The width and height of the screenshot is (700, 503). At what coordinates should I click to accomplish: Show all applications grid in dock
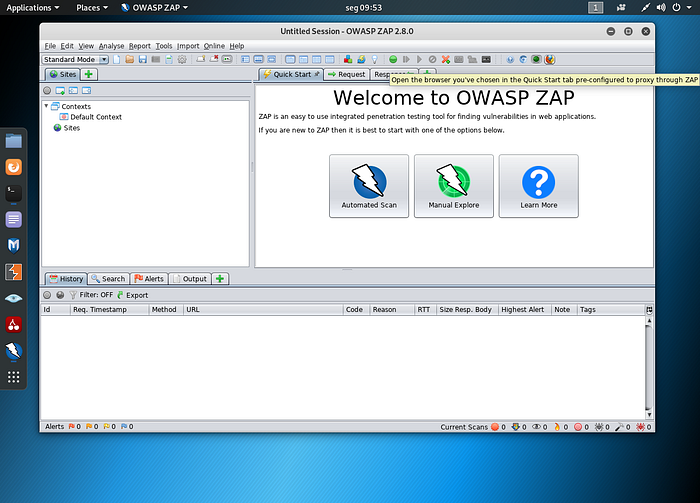[x=13, y=377]
